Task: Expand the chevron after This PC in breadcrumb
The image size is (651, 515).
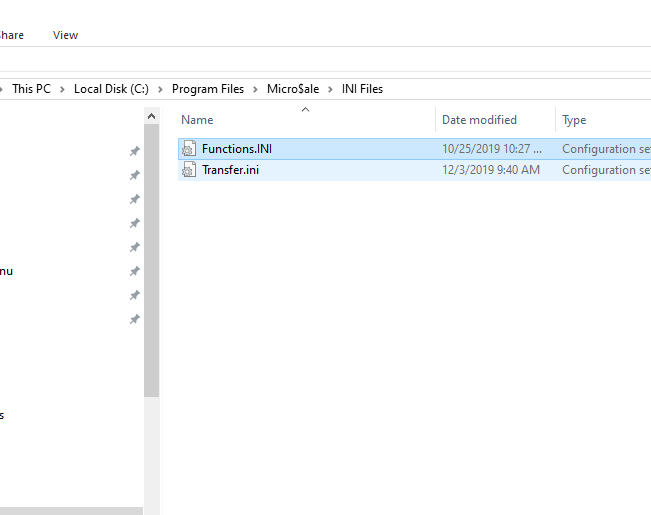Action: pos(62,89)
